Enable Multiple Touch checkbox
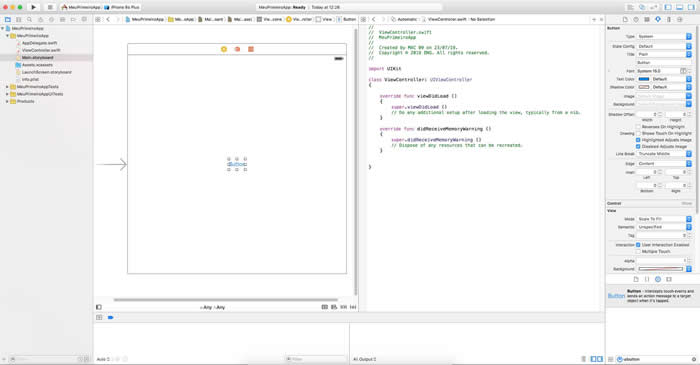Image resolution: width=700 pixels, height=365 pixels. click(x=638, y=252)
